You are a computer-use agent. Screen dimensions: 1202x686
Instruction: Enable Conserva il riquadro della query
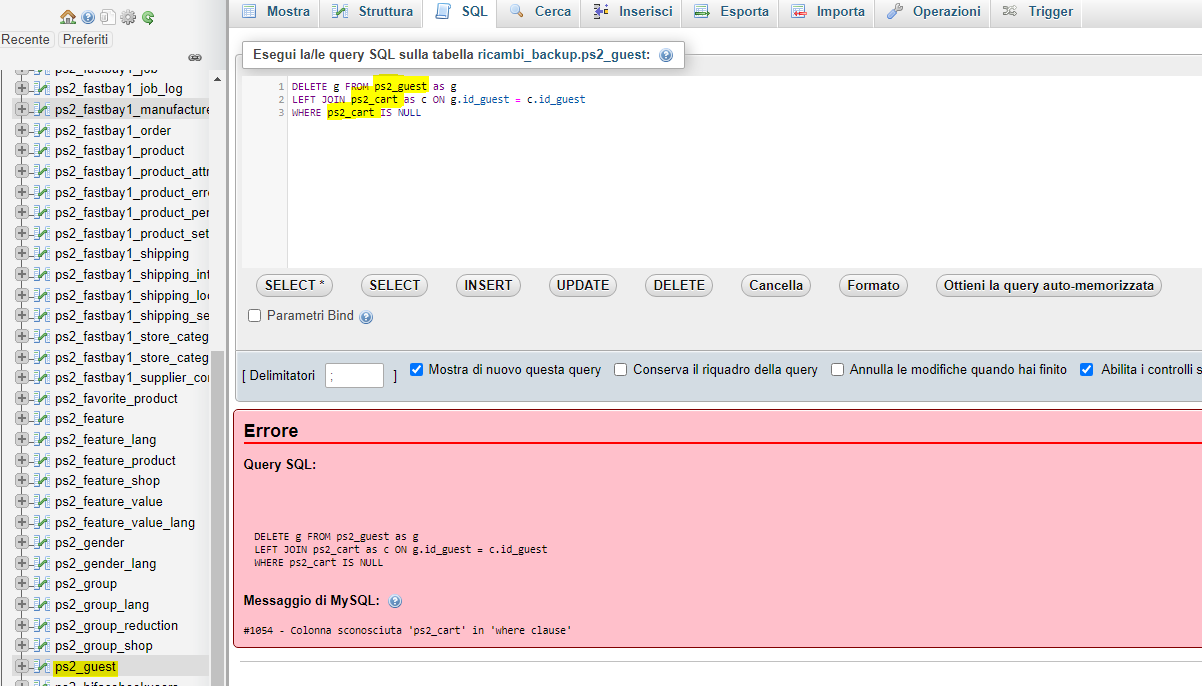621,369
